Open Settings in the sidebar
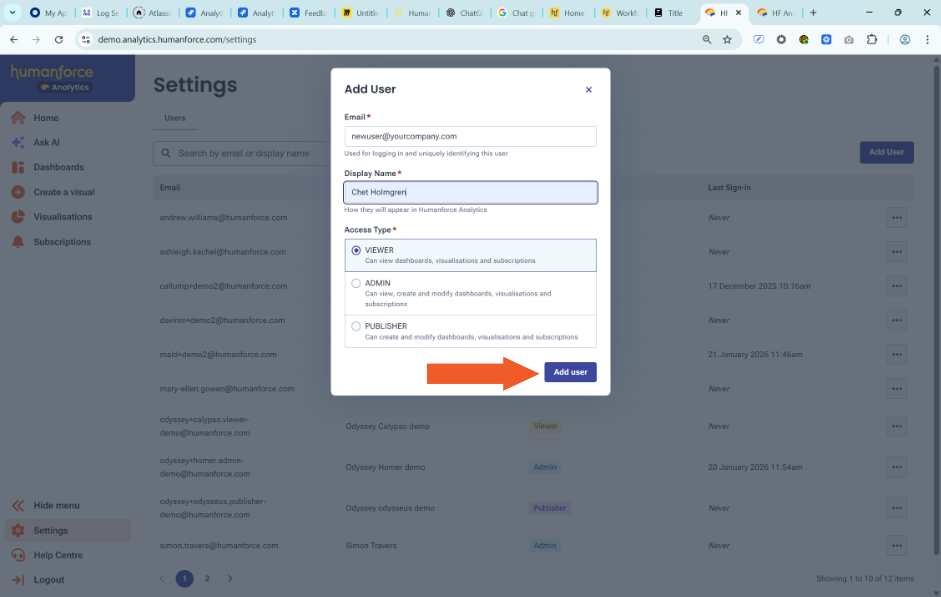 pyautogui.click(x=50, y=531)
